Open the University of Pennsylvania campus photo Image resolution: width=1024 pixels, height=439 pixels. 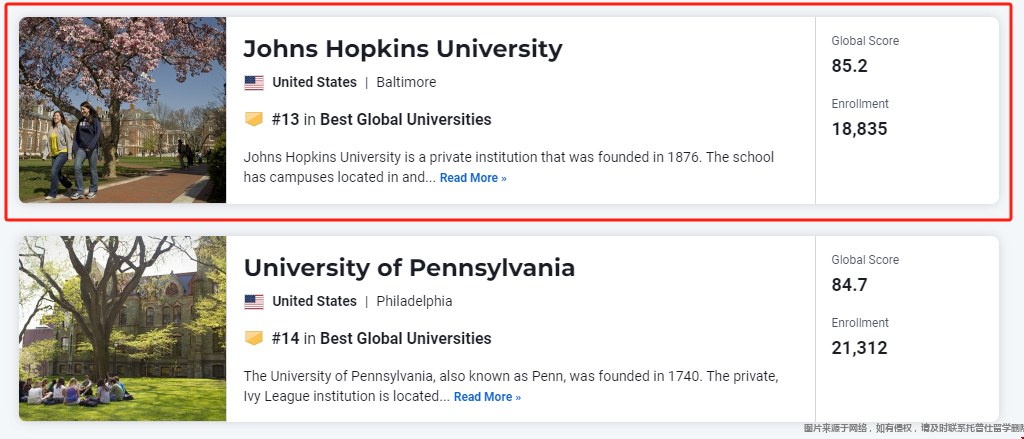pos(123,329)
